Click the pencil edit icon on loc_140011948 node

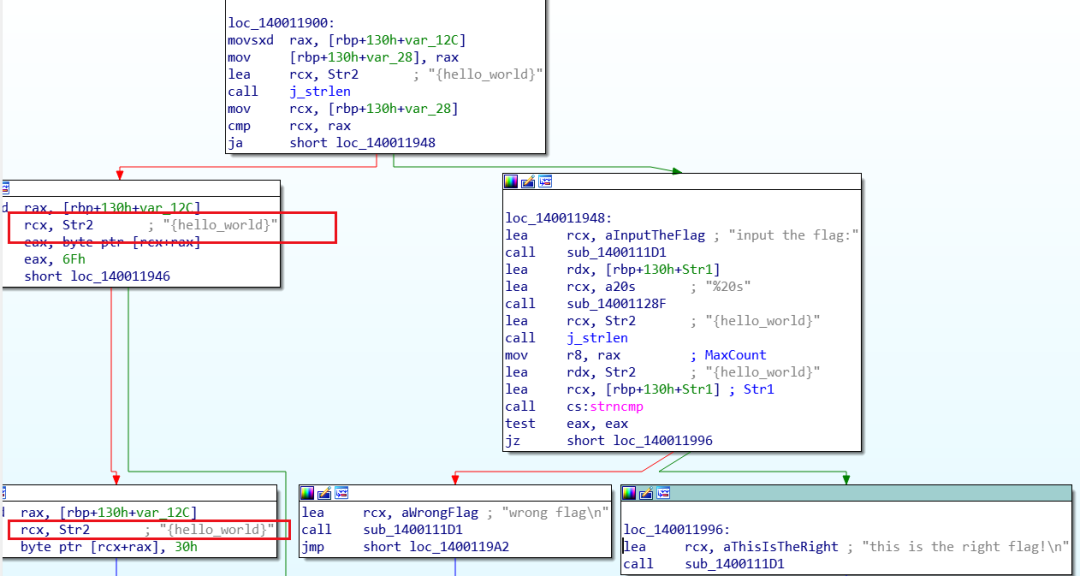pyautogui.click(x=528, y=181)
